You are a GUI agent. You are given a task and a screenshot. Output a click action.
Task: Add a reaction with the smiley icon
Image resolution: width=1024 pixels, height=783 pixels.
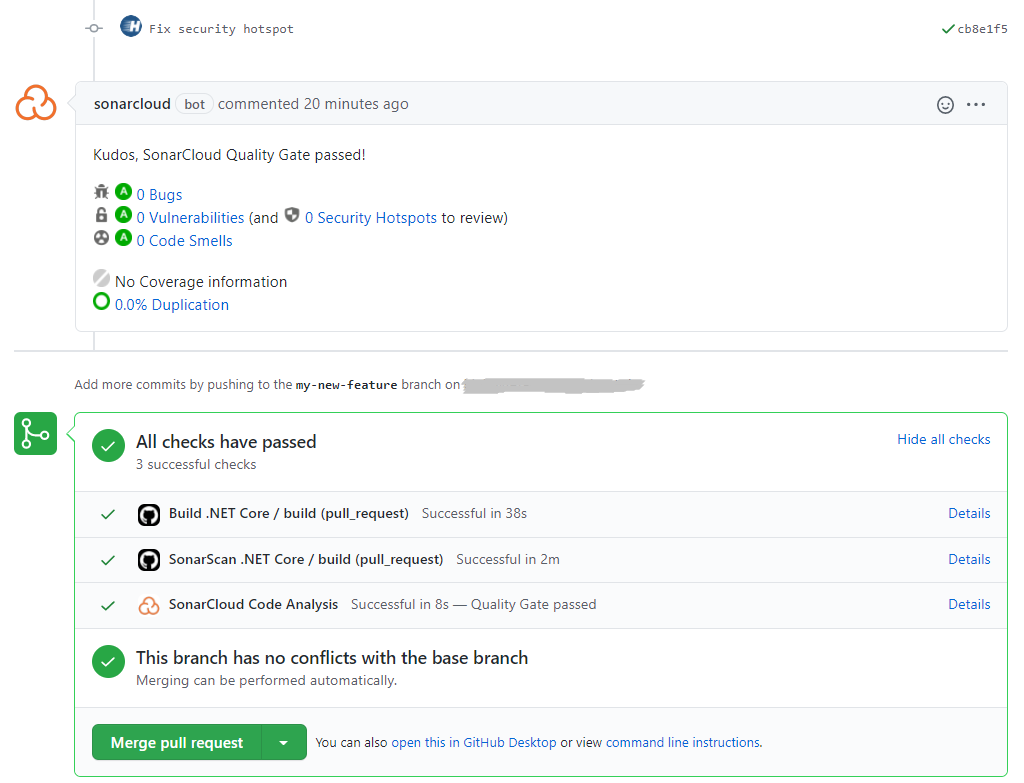[945, 104]
